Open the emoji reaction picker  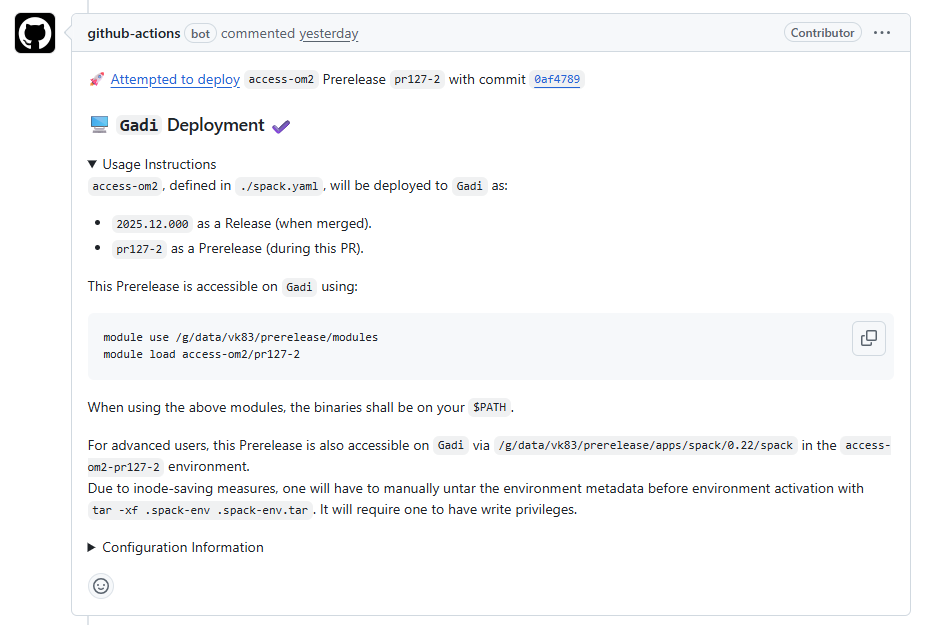click(100, 586)
